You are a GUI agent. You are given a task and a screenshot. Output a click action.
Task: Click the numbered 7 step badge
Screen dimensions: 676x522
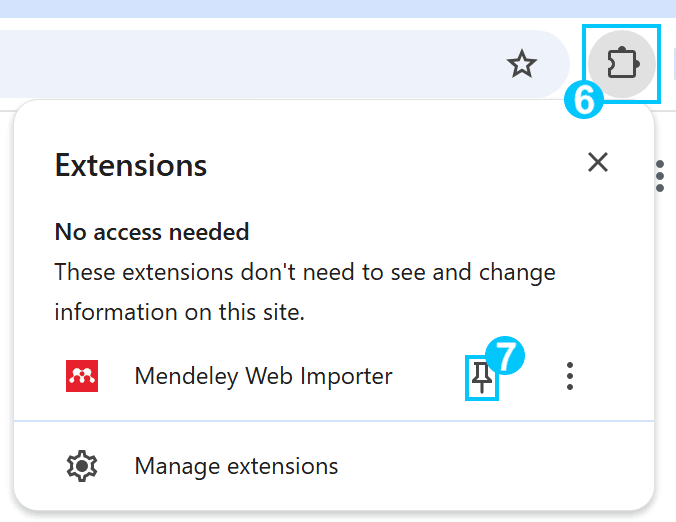(505, 355)
